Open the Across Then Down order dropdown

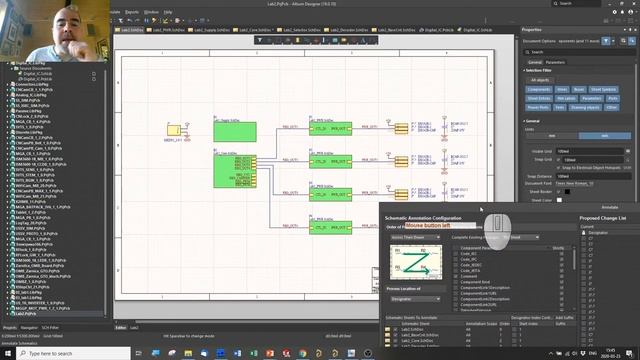pos(415,237)
